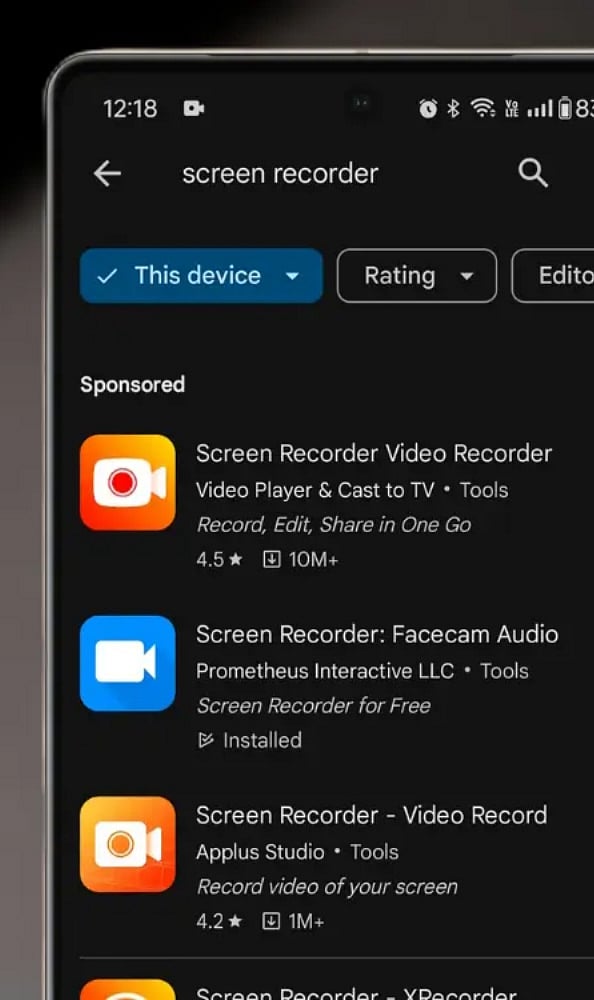Tap the 4.5 star rating
The width and height of the screenshot is (594, 1000).
(219, 560)
